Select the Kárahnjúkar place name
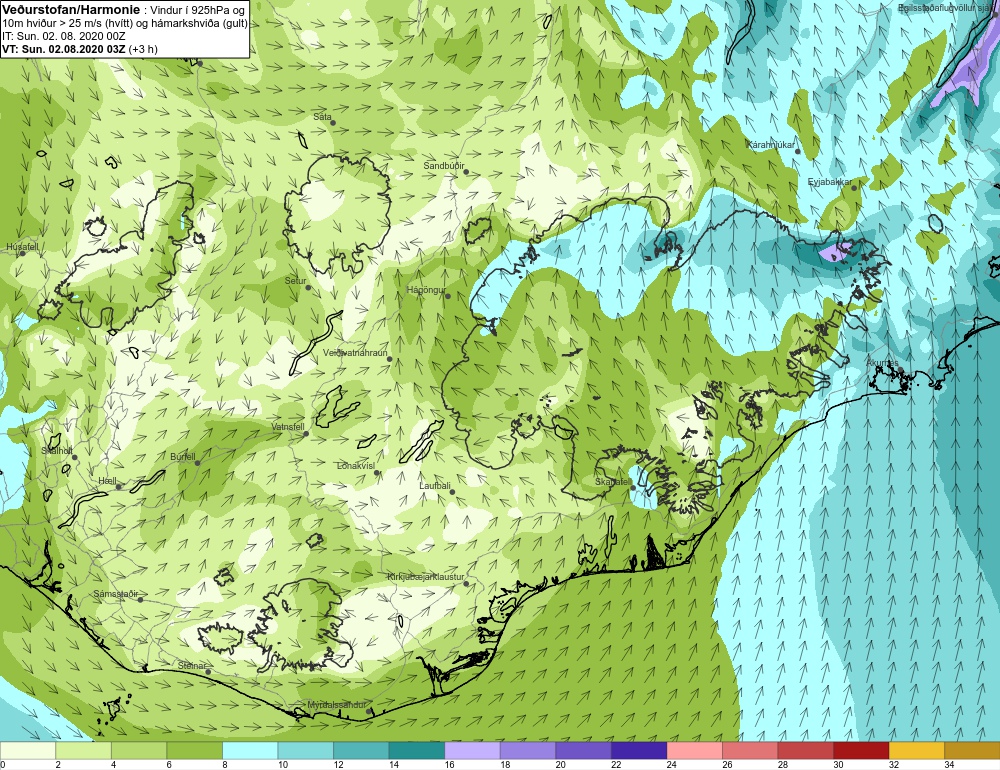The width and height of the screenshot is (1000, 770). pos(771,145)
